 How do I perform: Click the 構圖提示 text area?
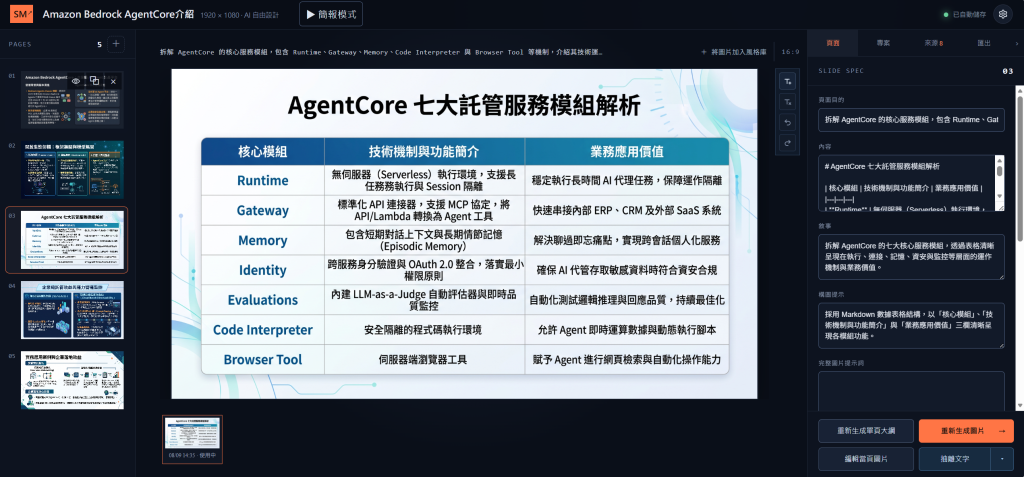coord(911,325)
